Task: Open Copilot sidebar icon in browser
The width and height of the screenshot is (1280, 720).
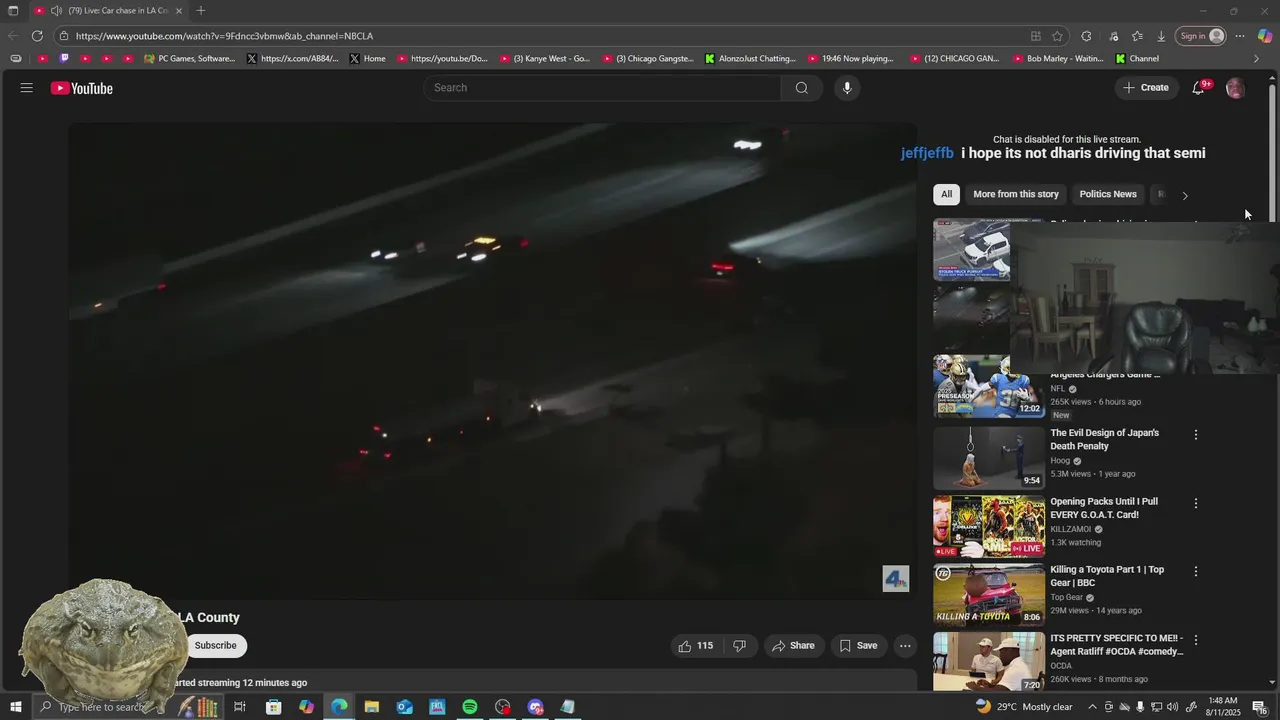Action: point(1265,36)
